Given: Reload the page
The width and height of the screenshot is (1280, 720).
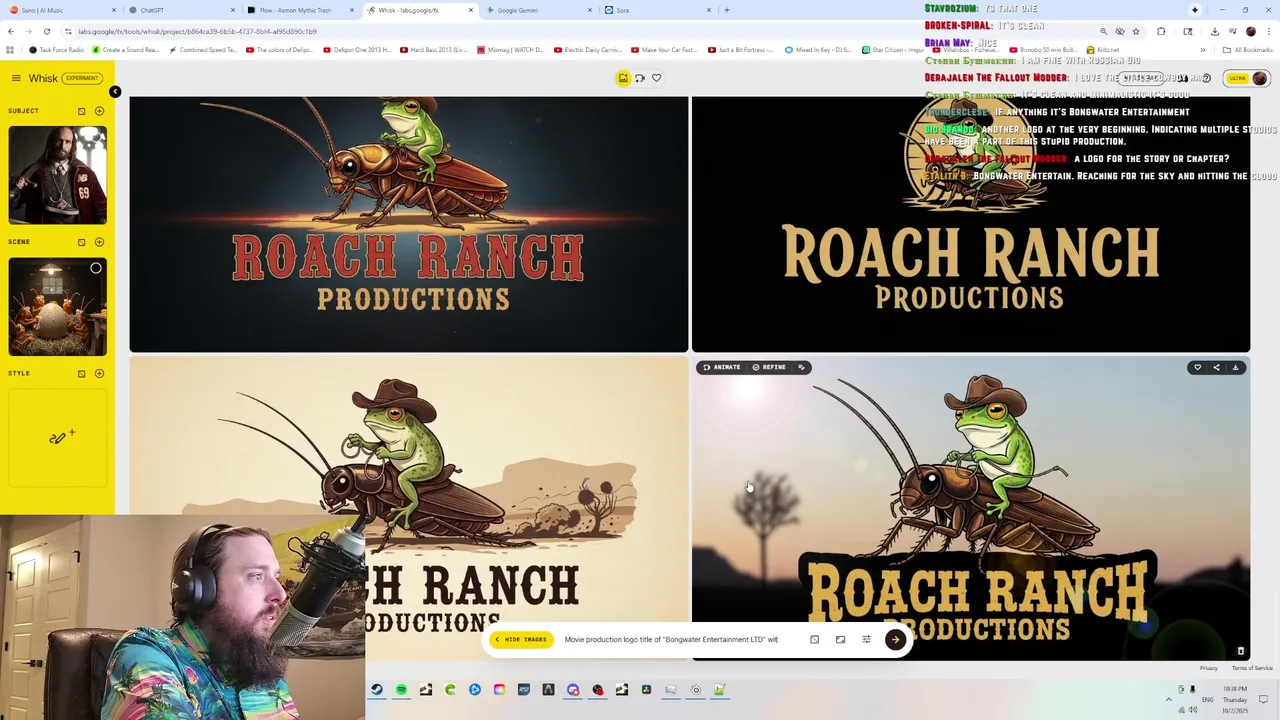Looking at the screenshot, I should pyautogui.click(x=46, y=31).
